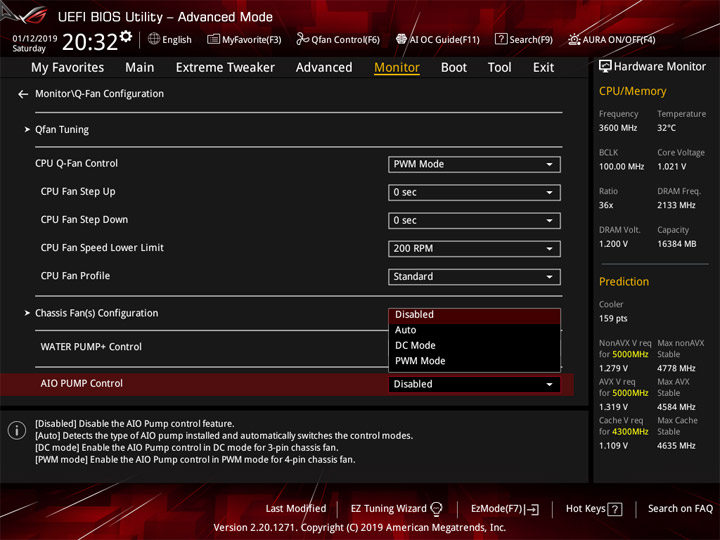Viewport: 720px width, 540px height.
Task: Click AI OC Guide(F11) label
Action: click(x=444, y=40)
